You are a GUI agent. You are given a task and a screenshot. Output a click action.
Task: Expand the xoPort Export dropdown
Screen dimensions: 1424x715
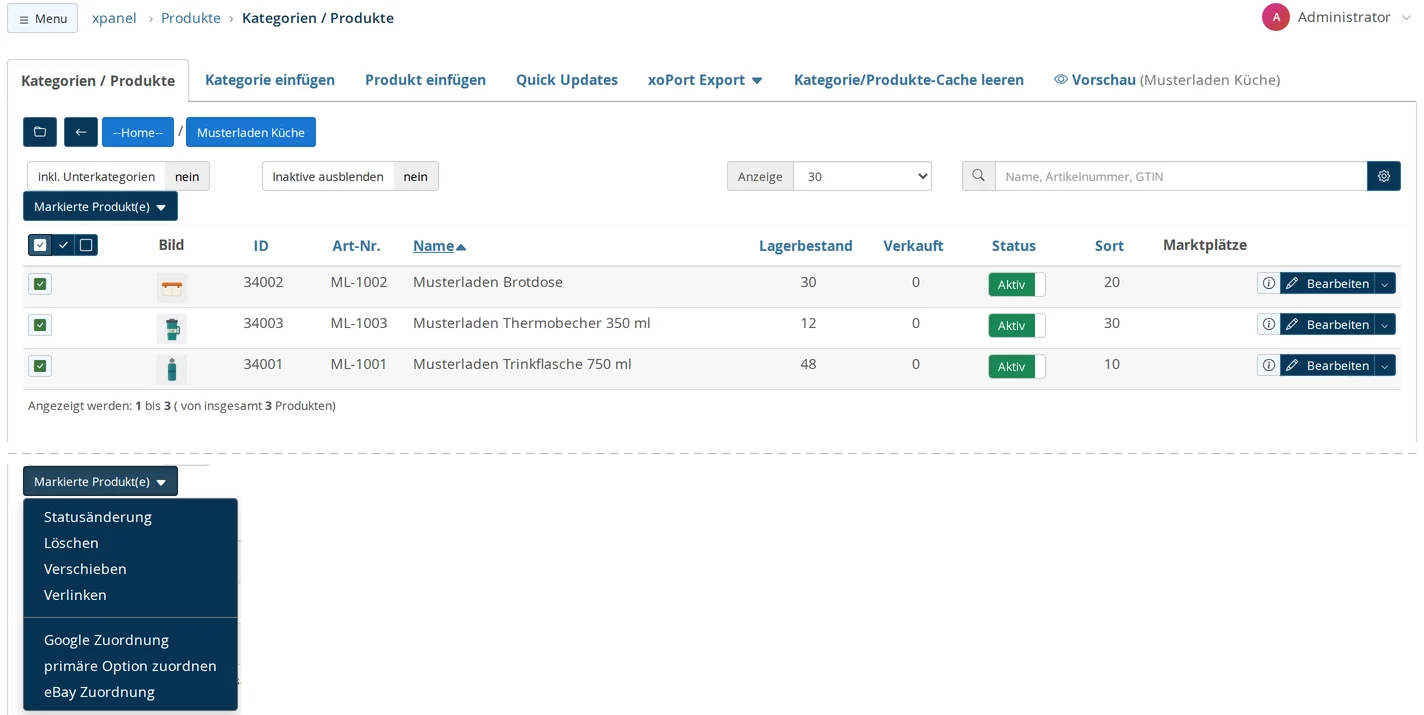pyautogui.click(x=705, y=80)
